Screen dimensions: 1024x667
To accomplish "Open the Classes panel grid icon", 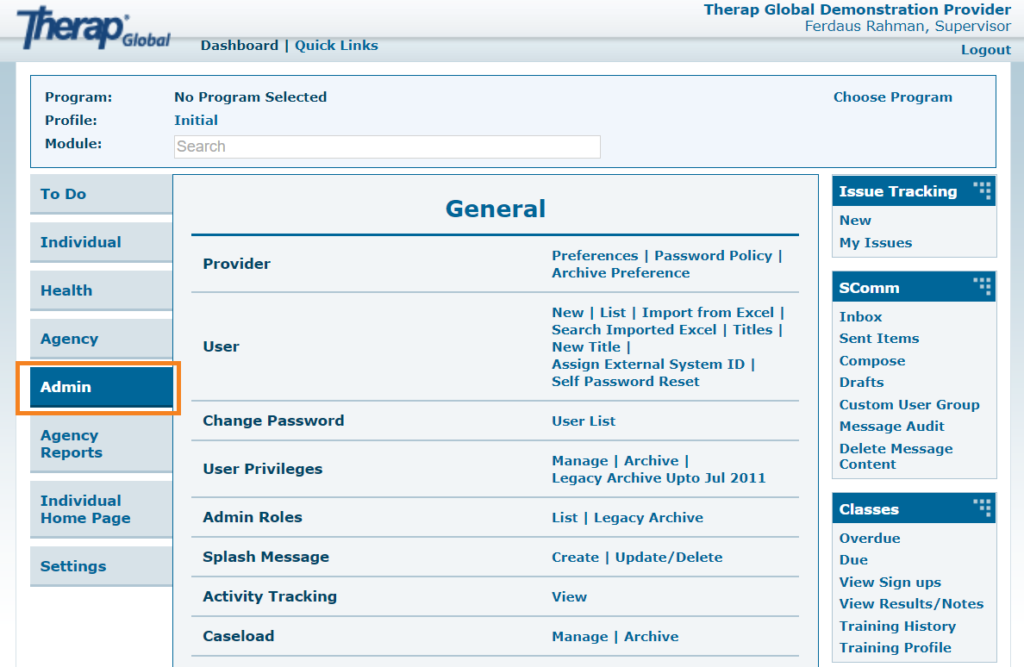I will coord(982,508).
